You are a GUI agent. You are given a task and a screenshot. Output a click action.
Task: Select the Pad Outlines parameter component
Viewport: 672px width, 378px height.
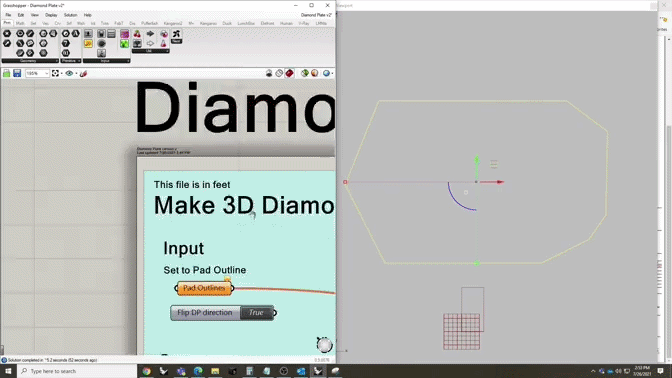point(204,288)
